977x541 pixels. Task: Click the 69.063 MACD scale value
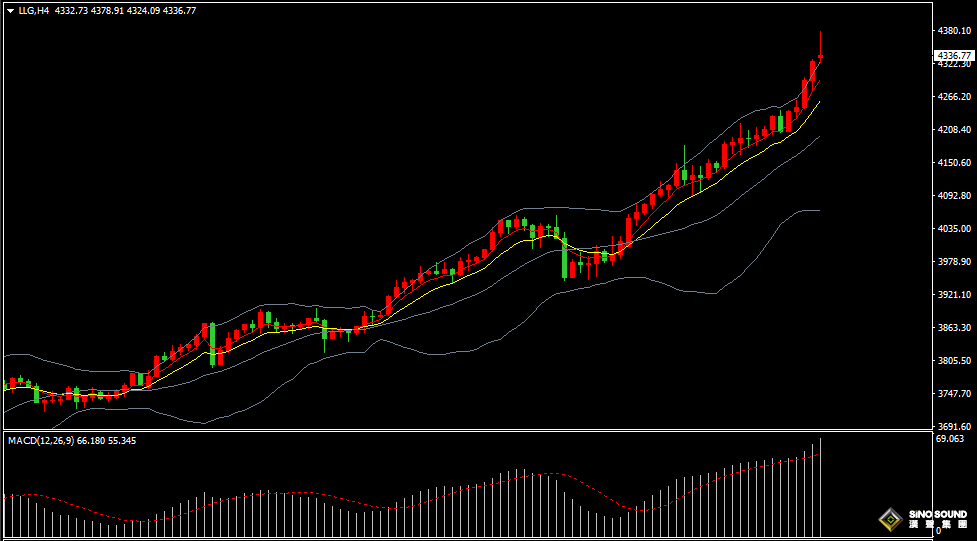click(x=949, y=439)
